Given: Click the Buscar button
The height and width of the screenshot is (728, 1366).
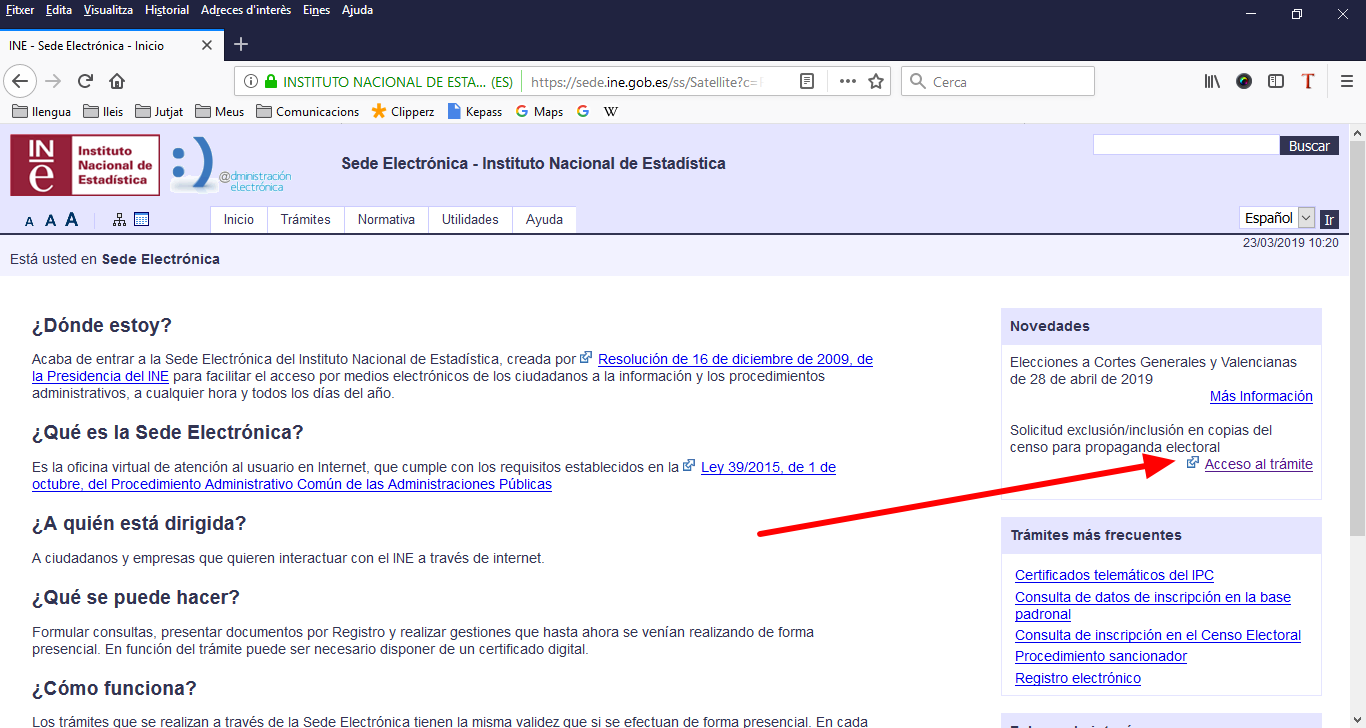Looking at the screenshot, I should point(1308,146).
